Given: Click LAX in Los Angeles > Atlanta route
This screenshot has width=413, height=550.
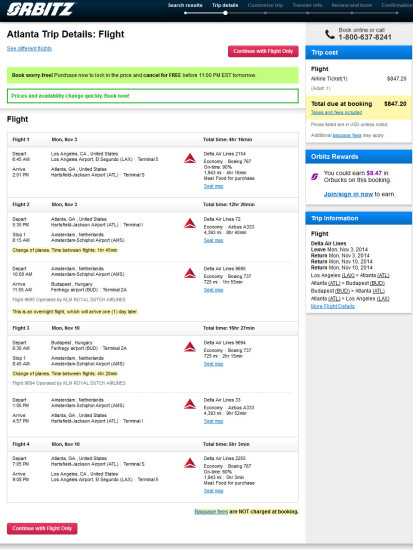Looking at the screenshot, I should click(348, 275).
